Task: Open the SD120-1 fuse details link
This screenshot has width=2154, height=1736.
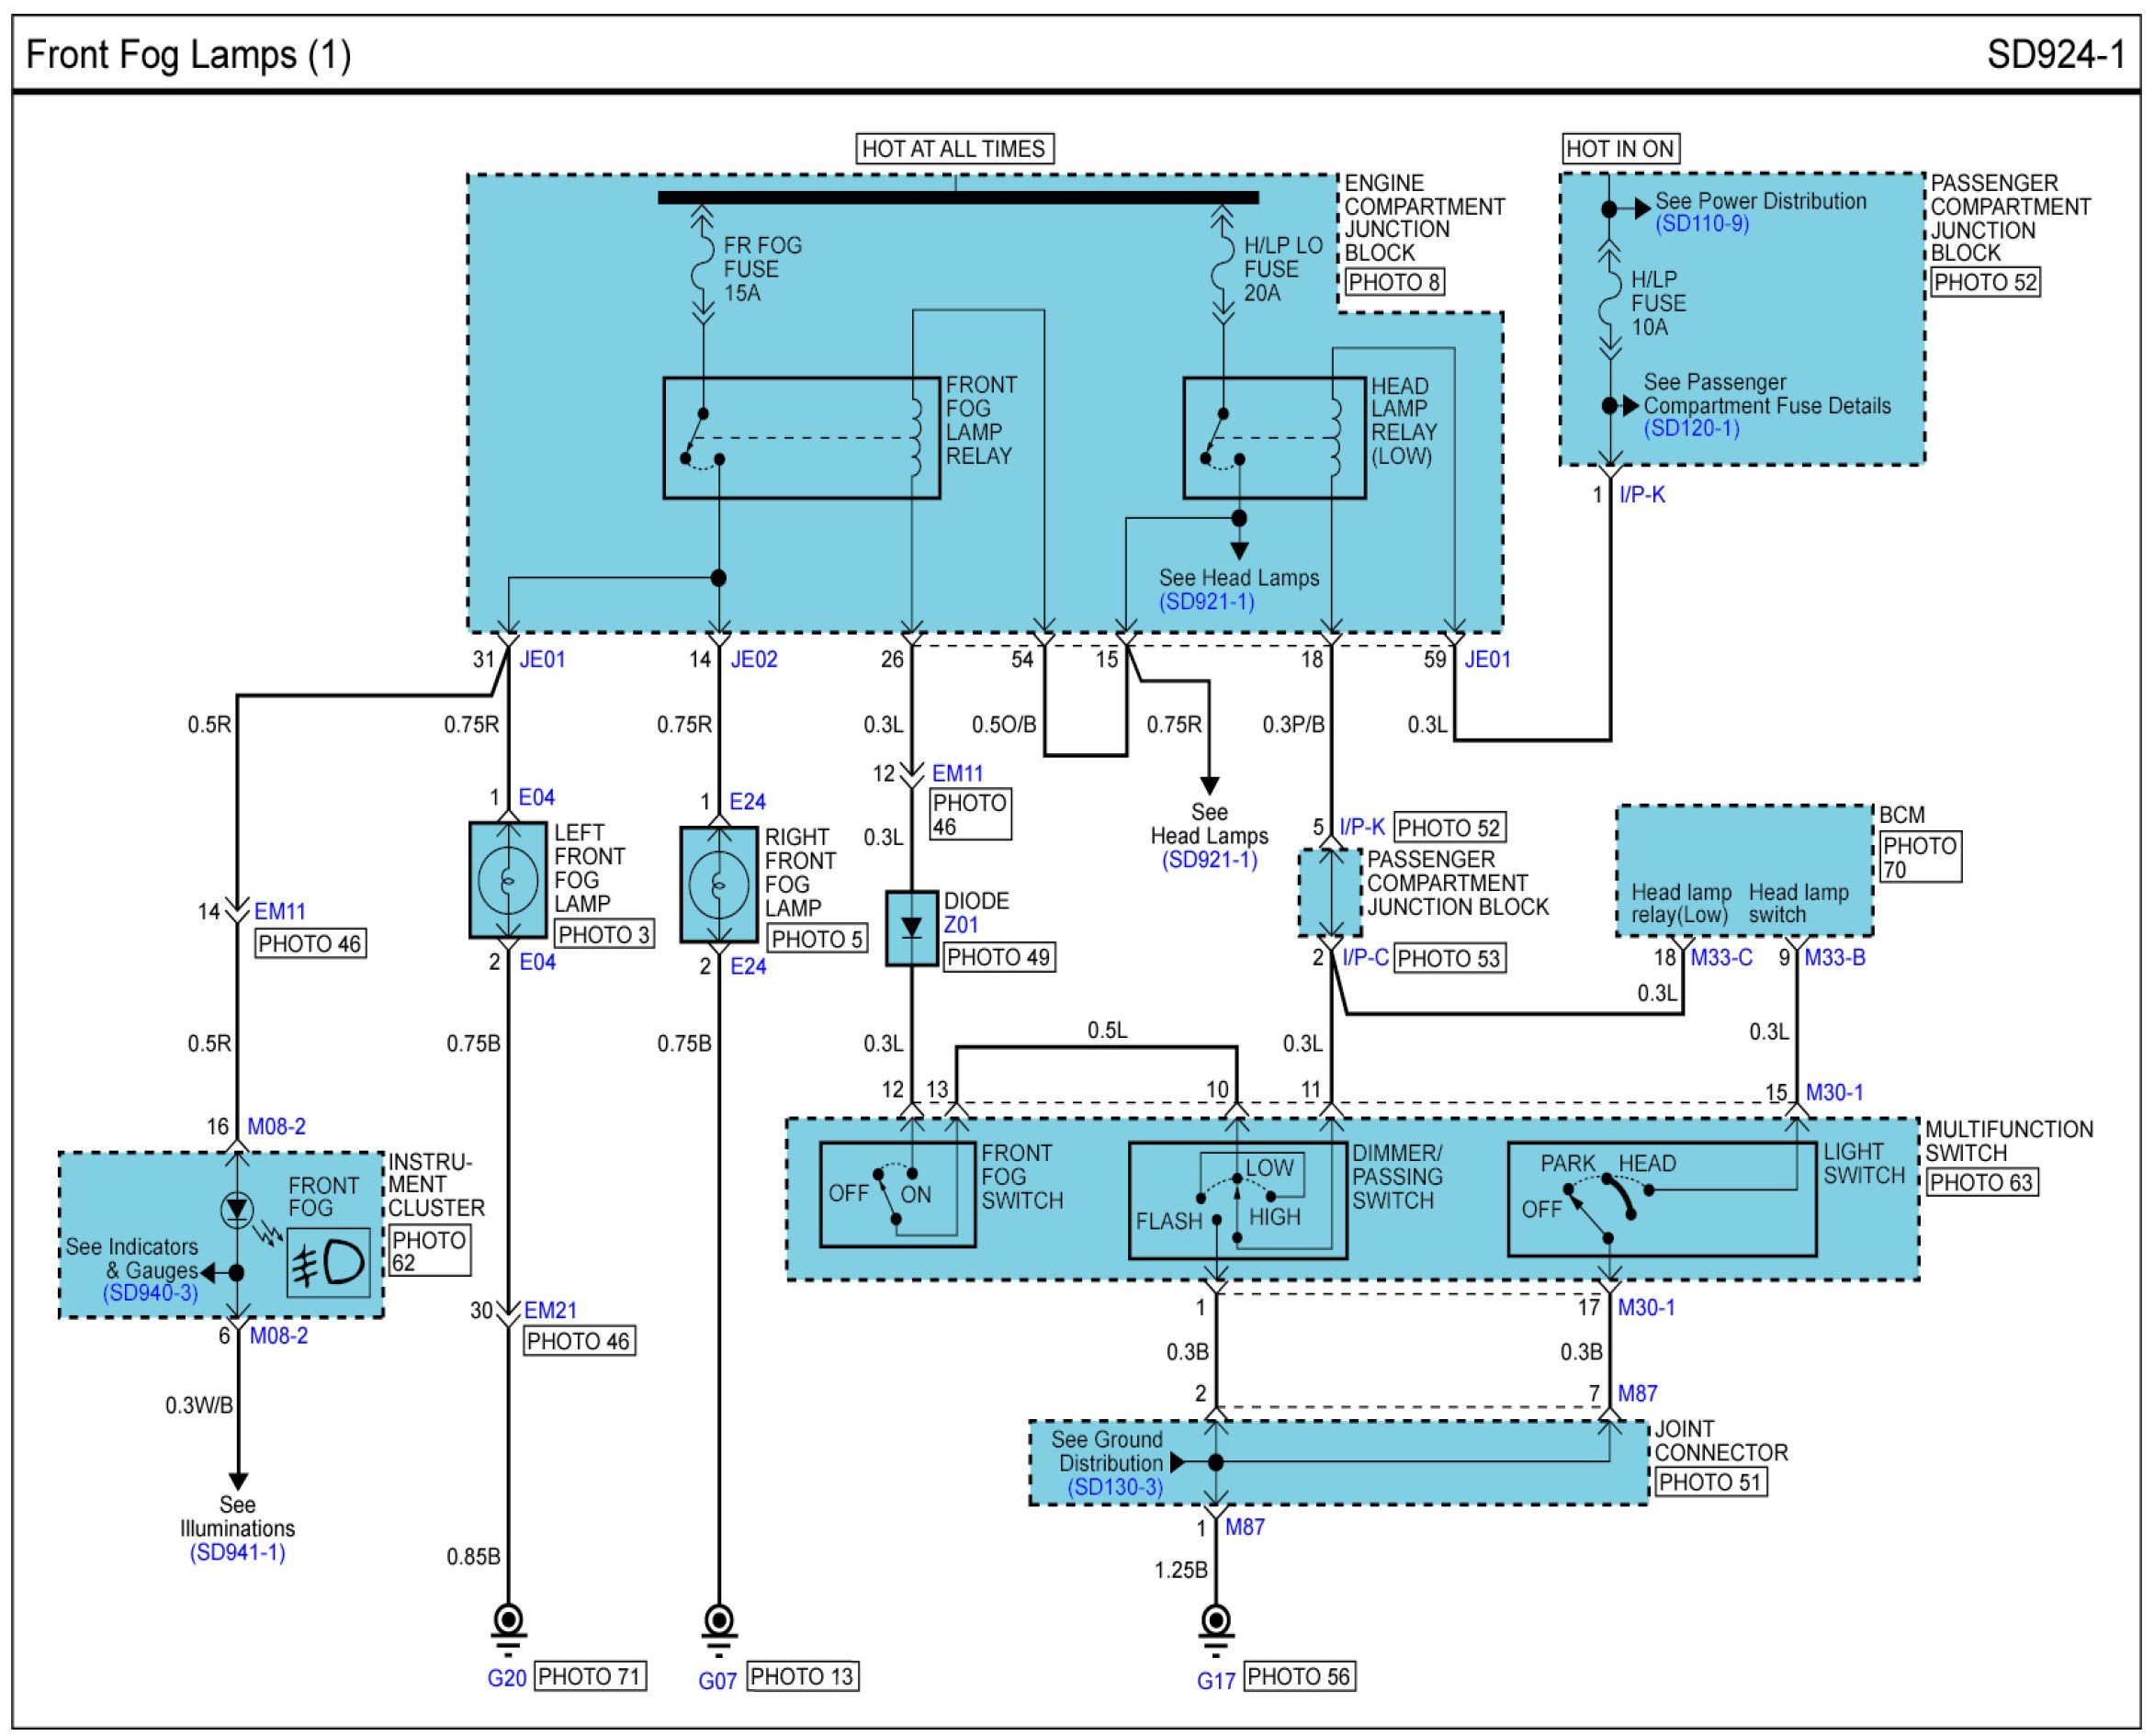Action: [x=1691, y=428]
